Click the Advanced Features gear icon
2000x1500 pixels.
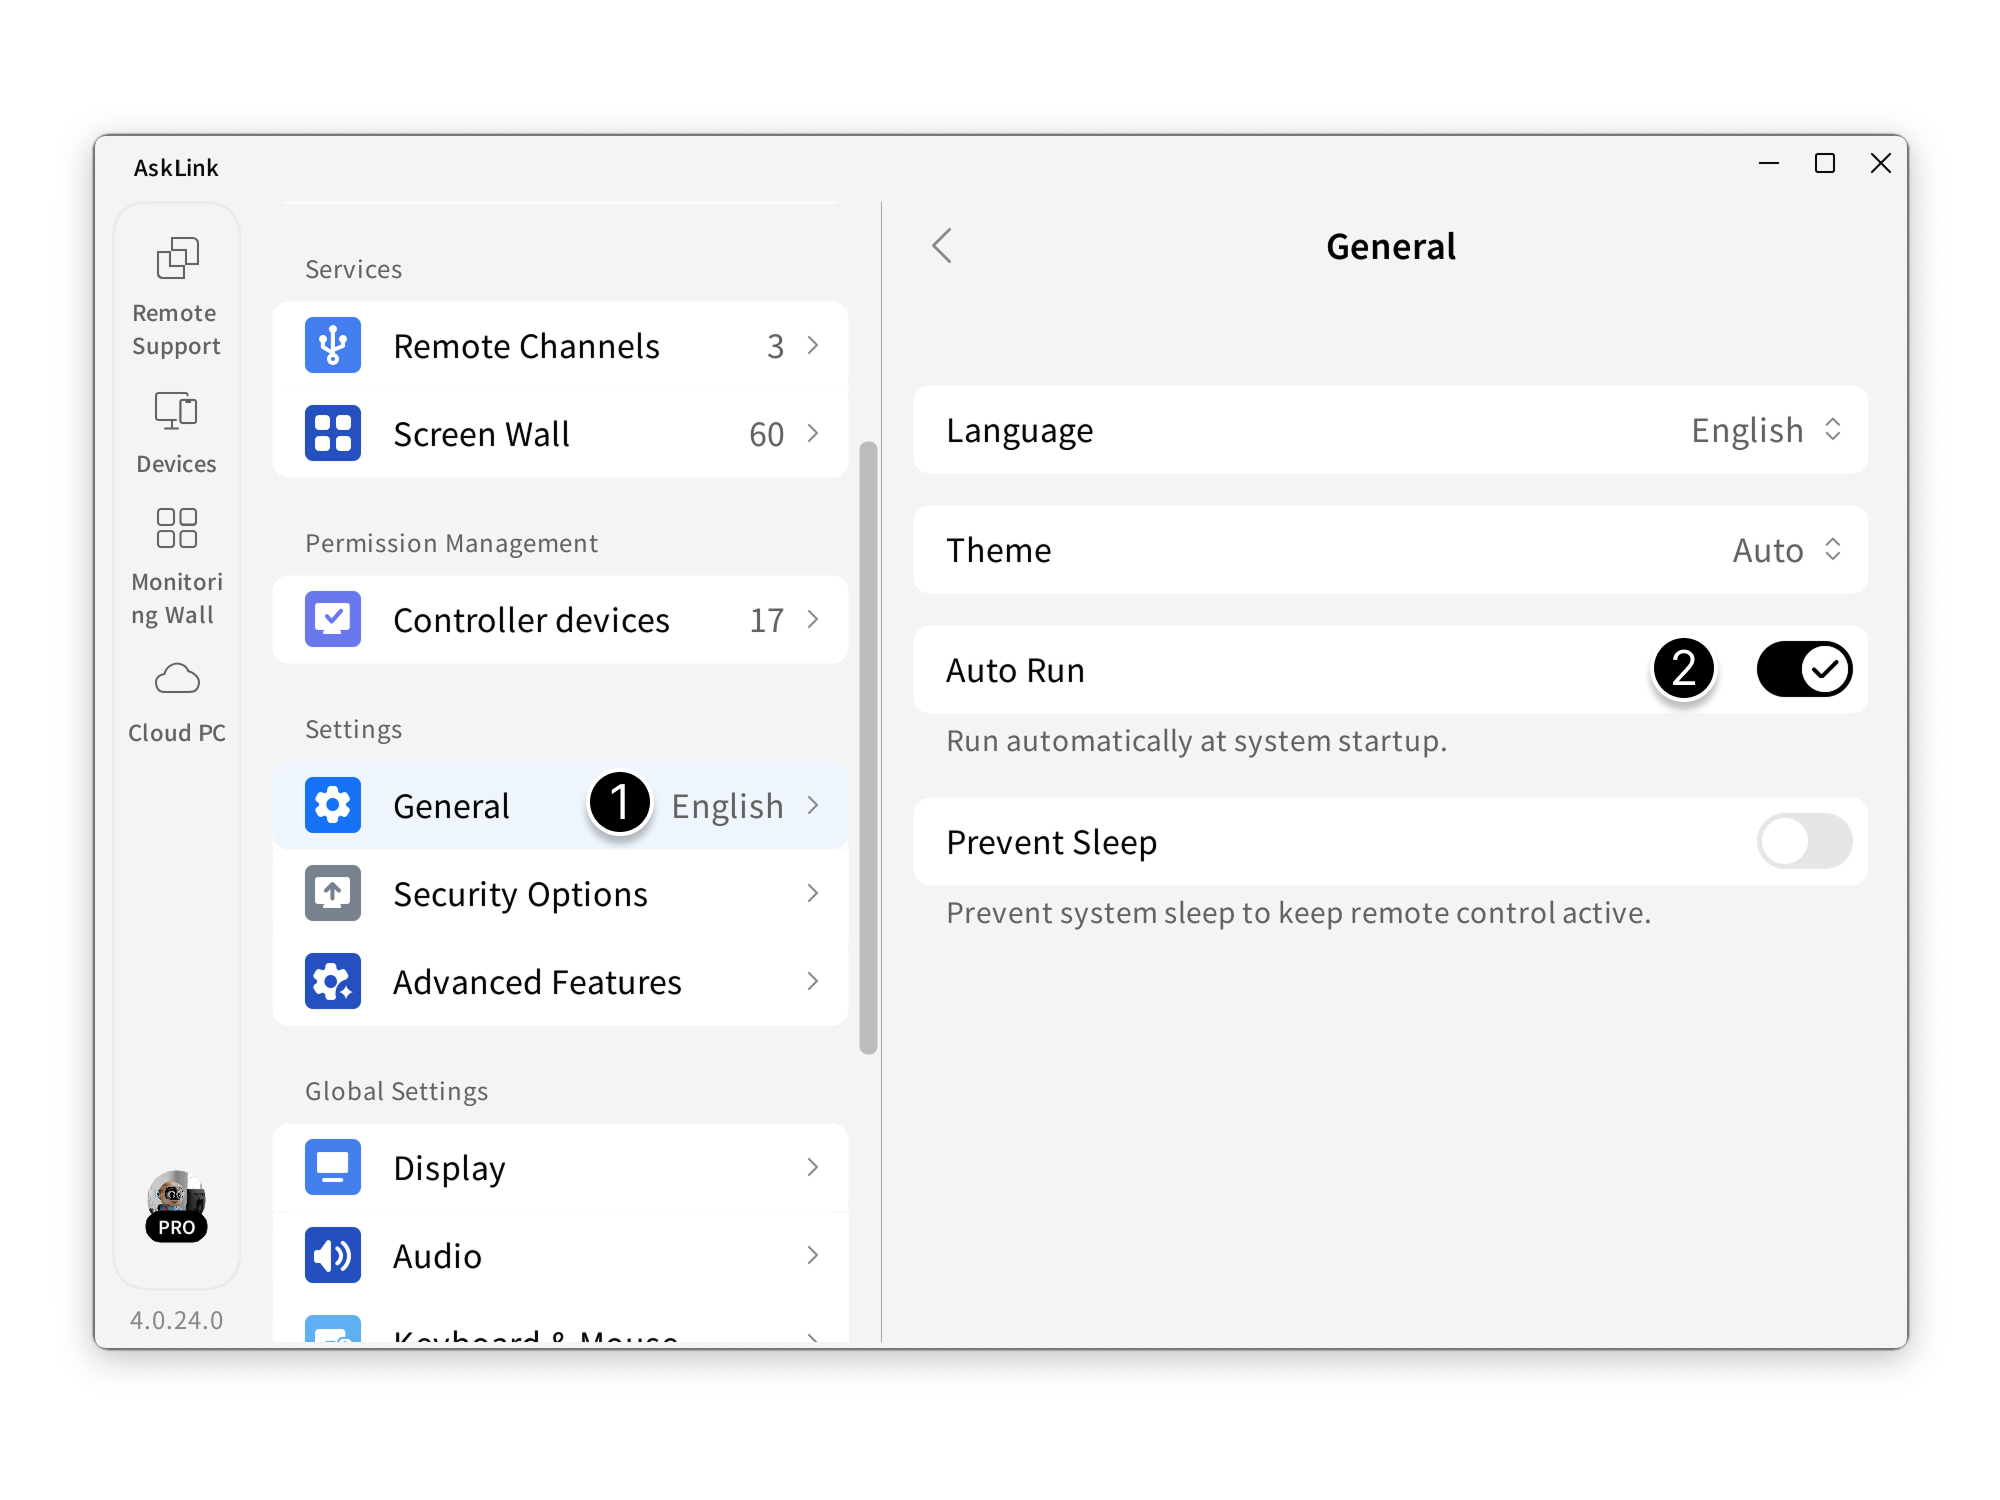(x=333, y=982)
